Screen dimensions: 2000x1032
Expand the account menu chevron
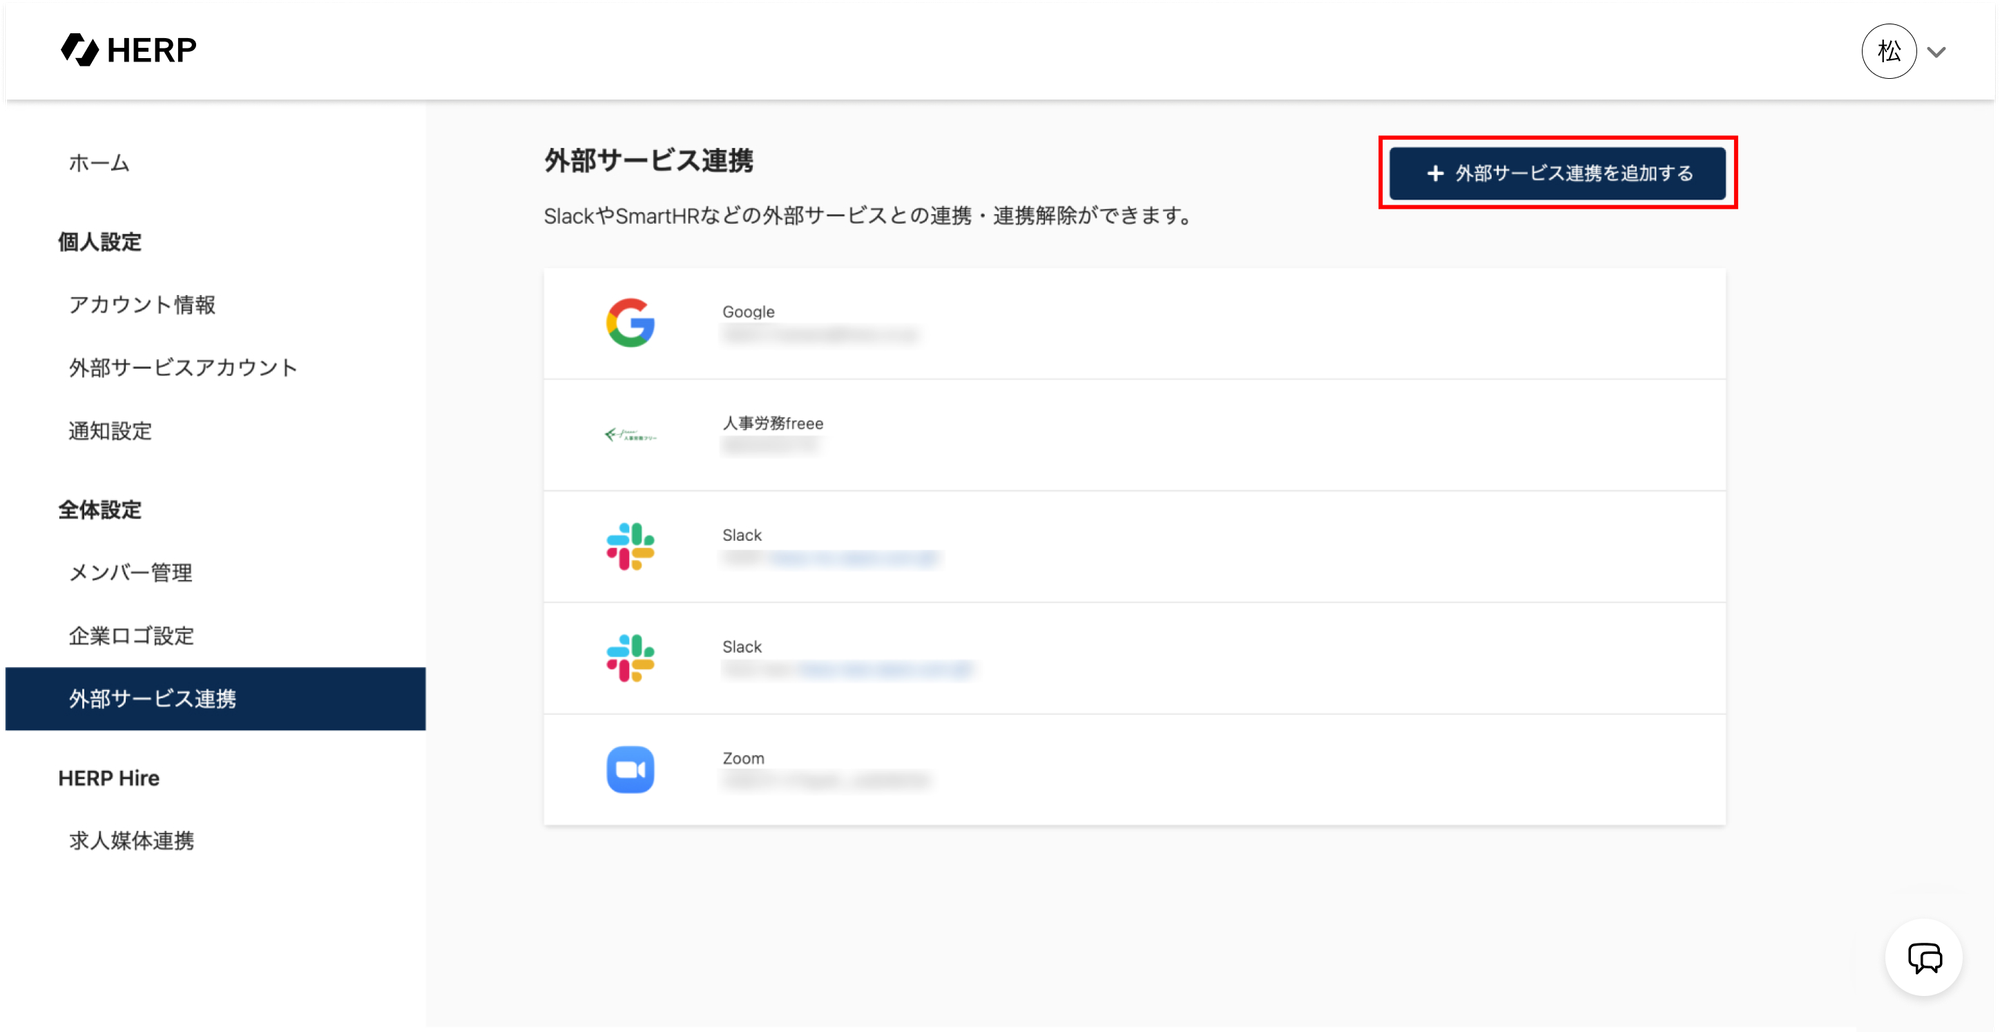(1937, 52)
